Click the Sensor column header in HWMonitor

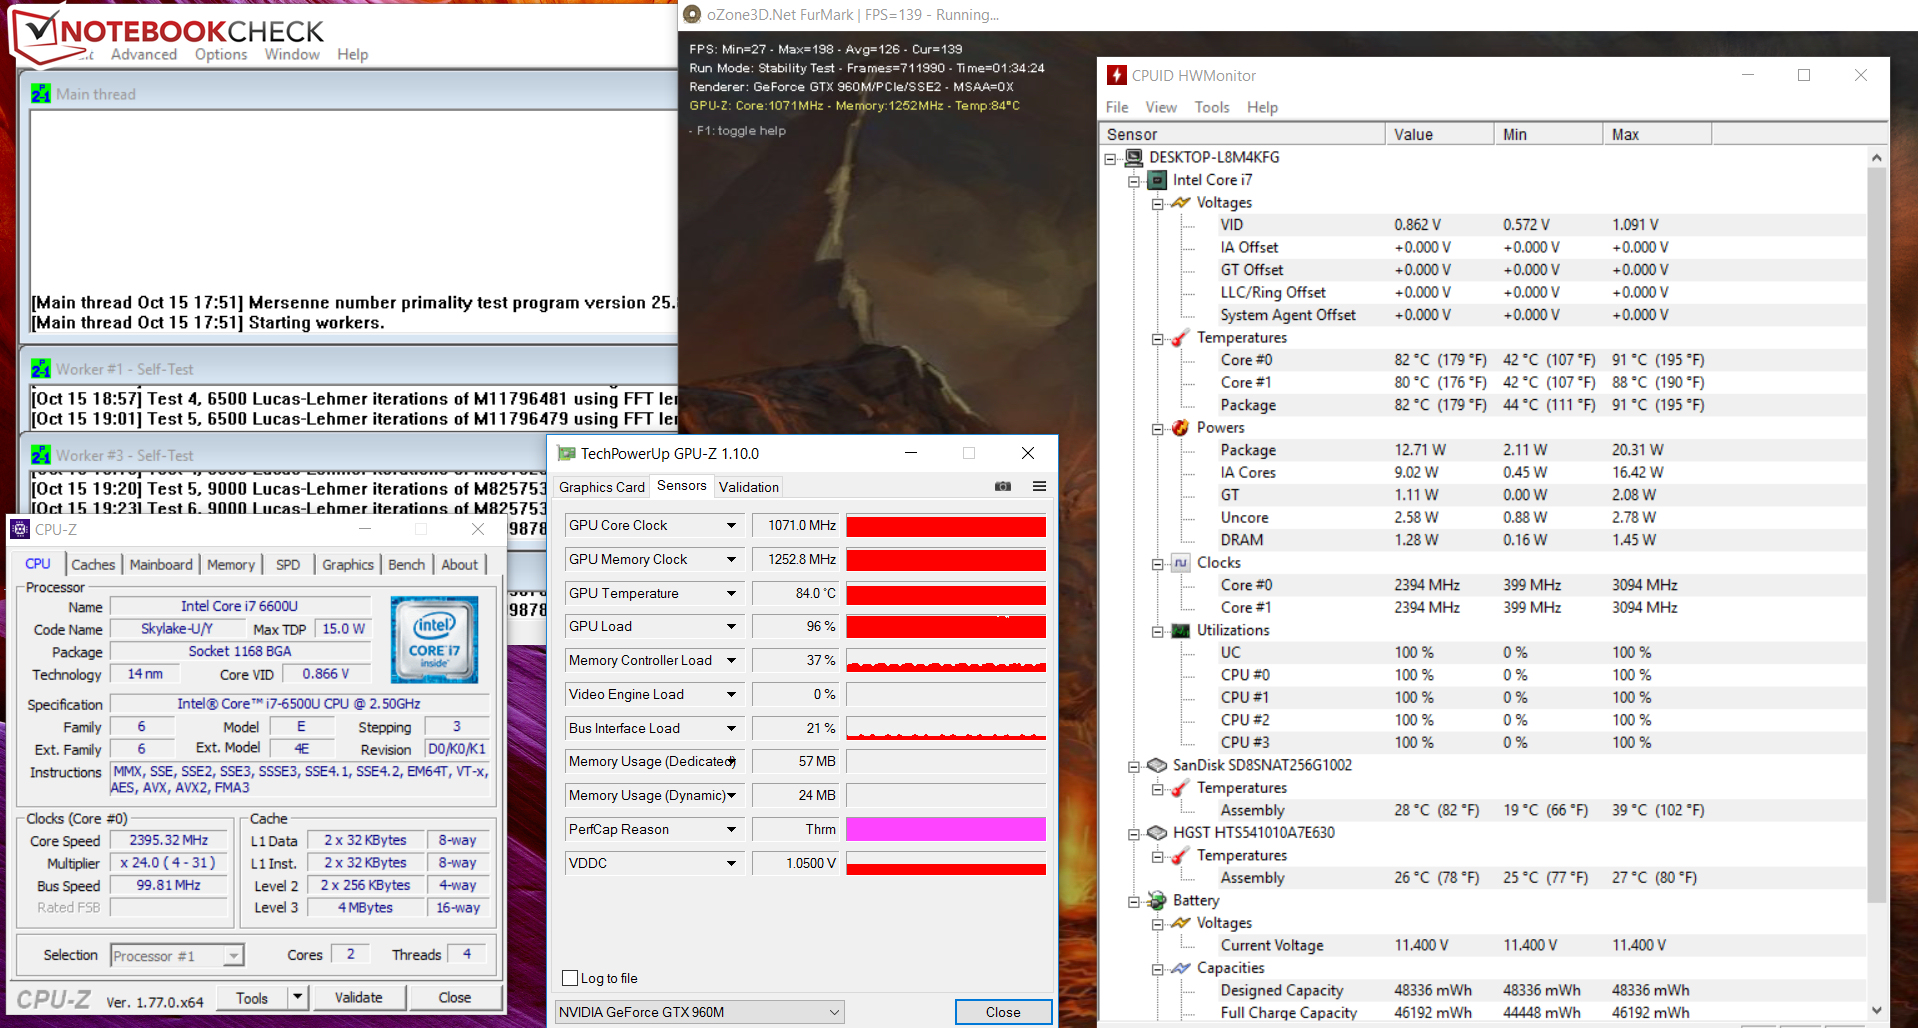coord(1243,134)
